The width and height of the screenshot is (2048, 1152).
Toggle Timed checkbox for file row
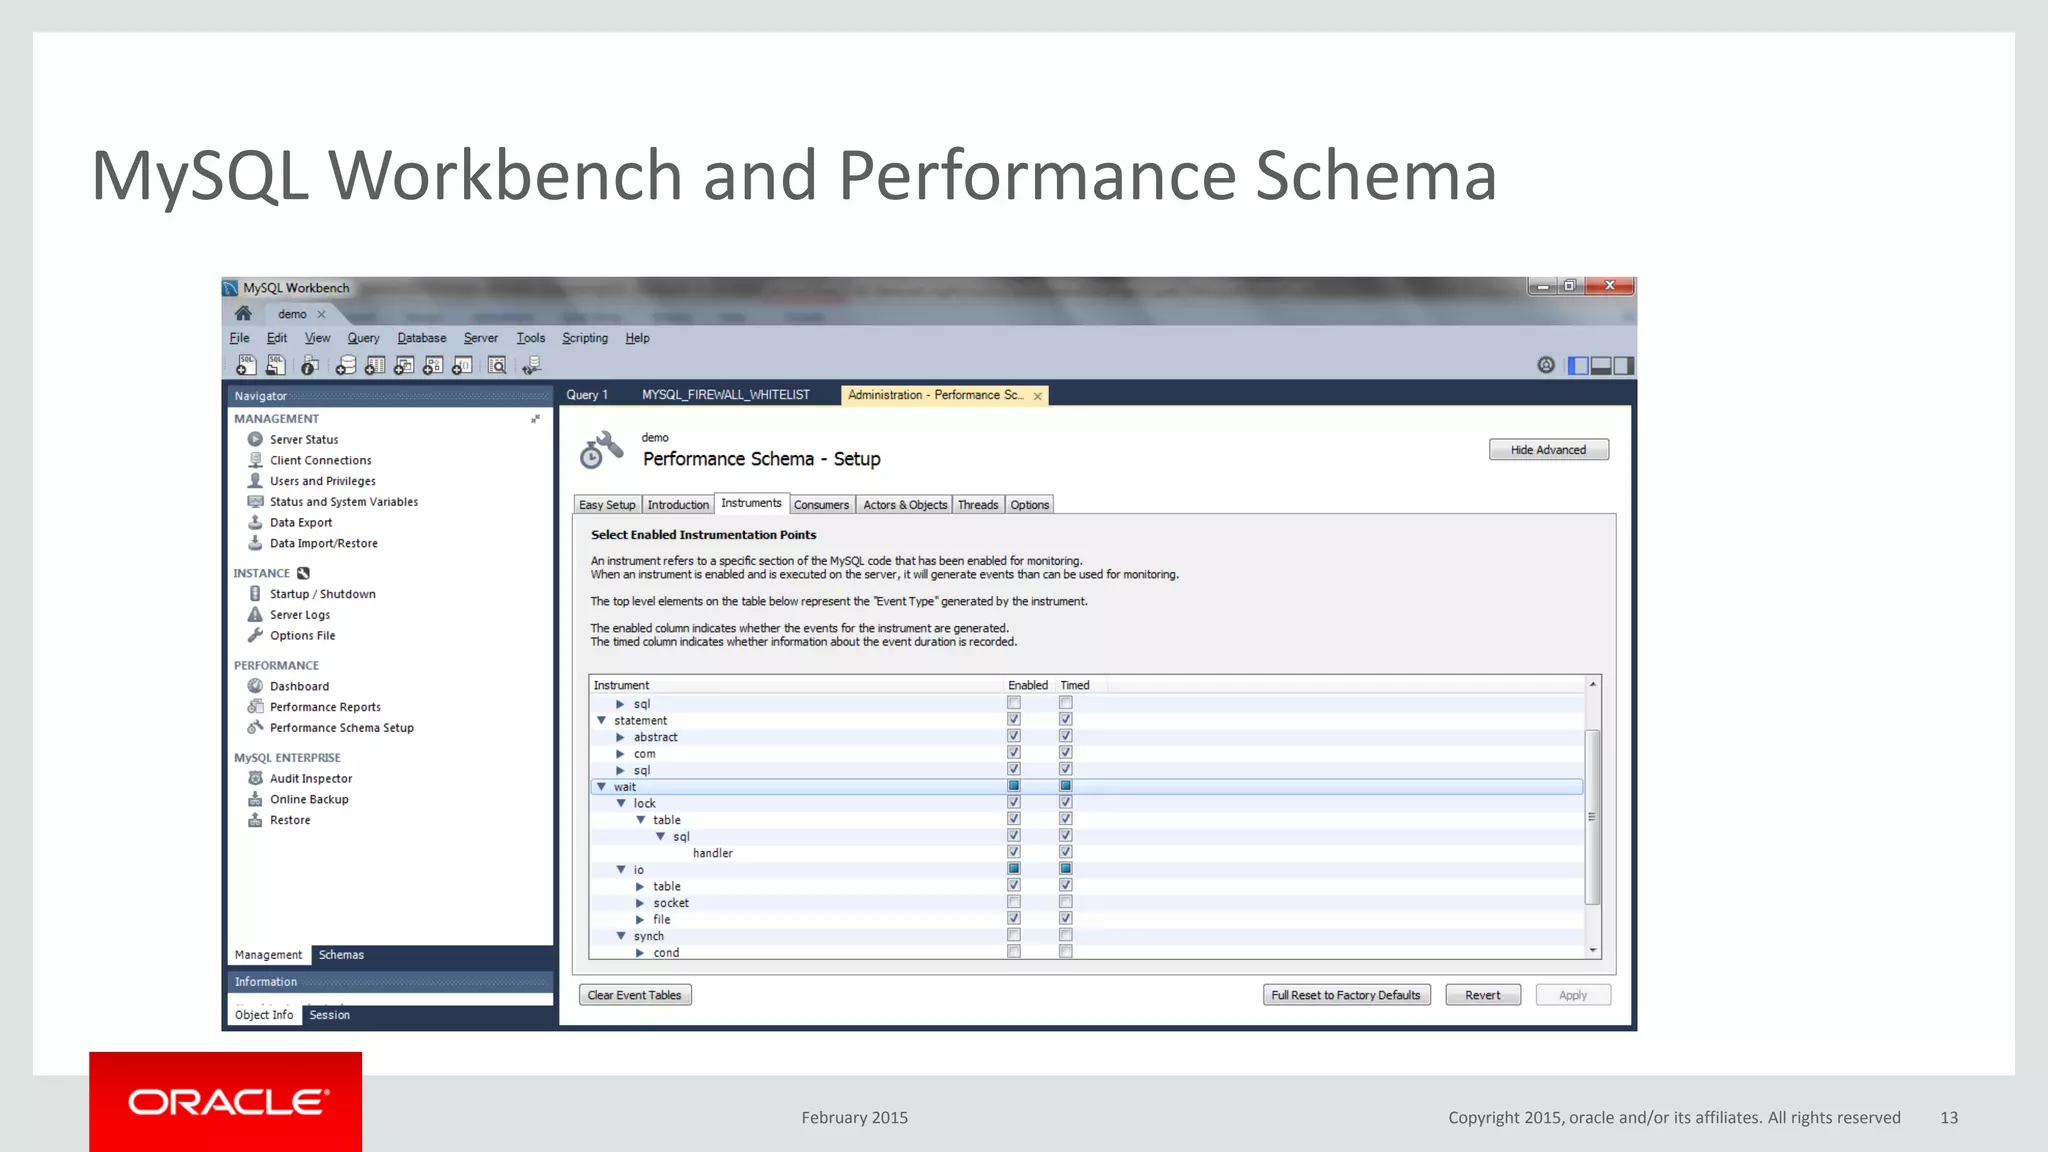click(1066, 918)
